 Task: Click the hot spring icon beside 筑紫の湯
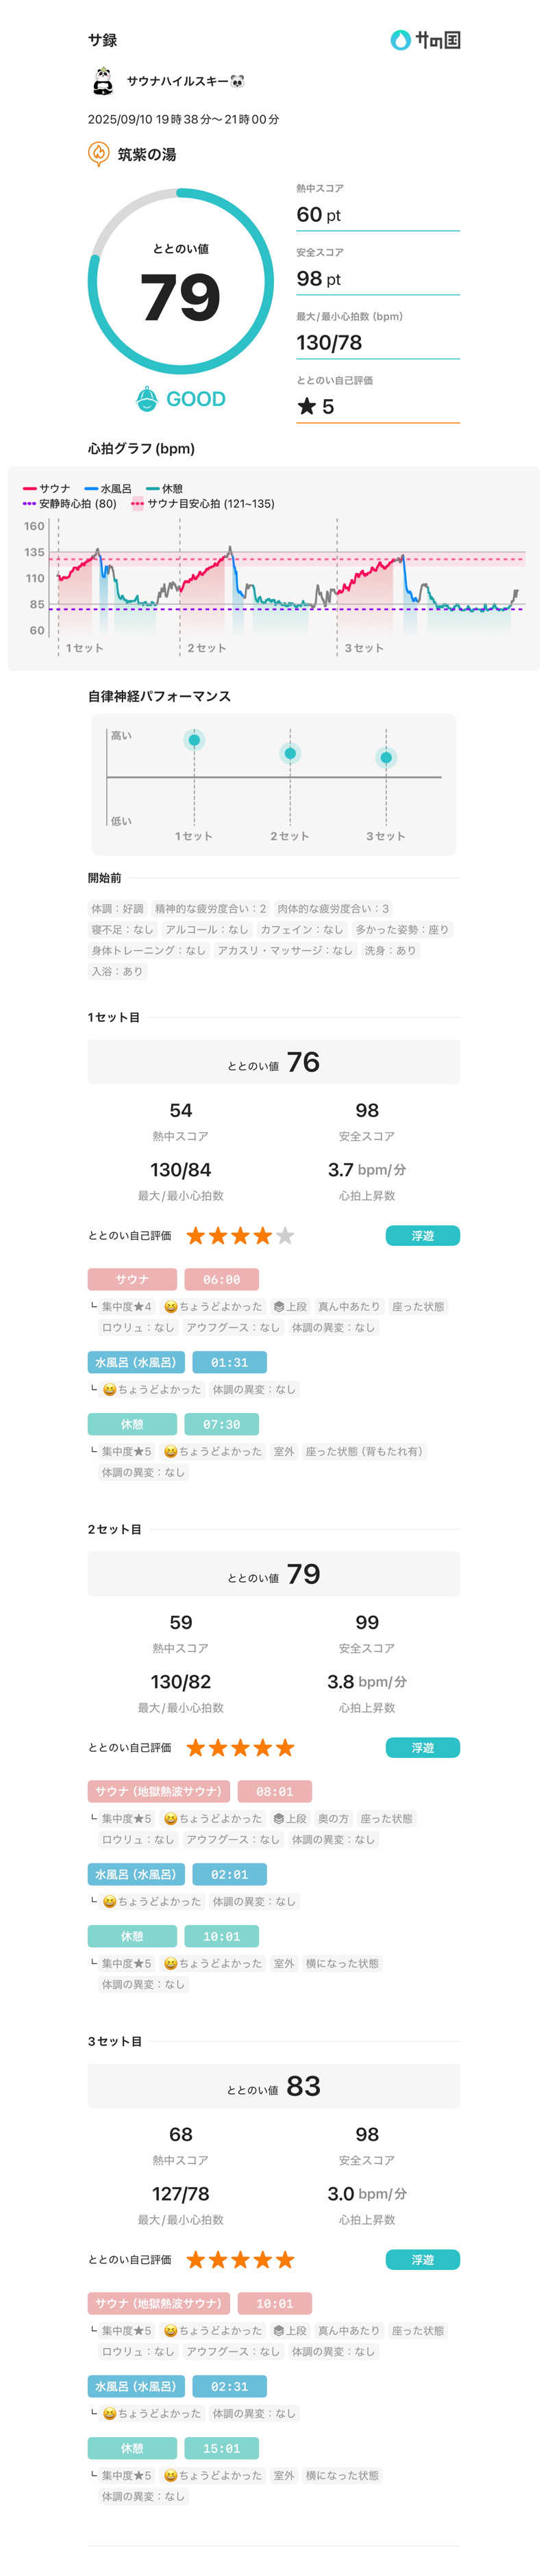point(98,154)
